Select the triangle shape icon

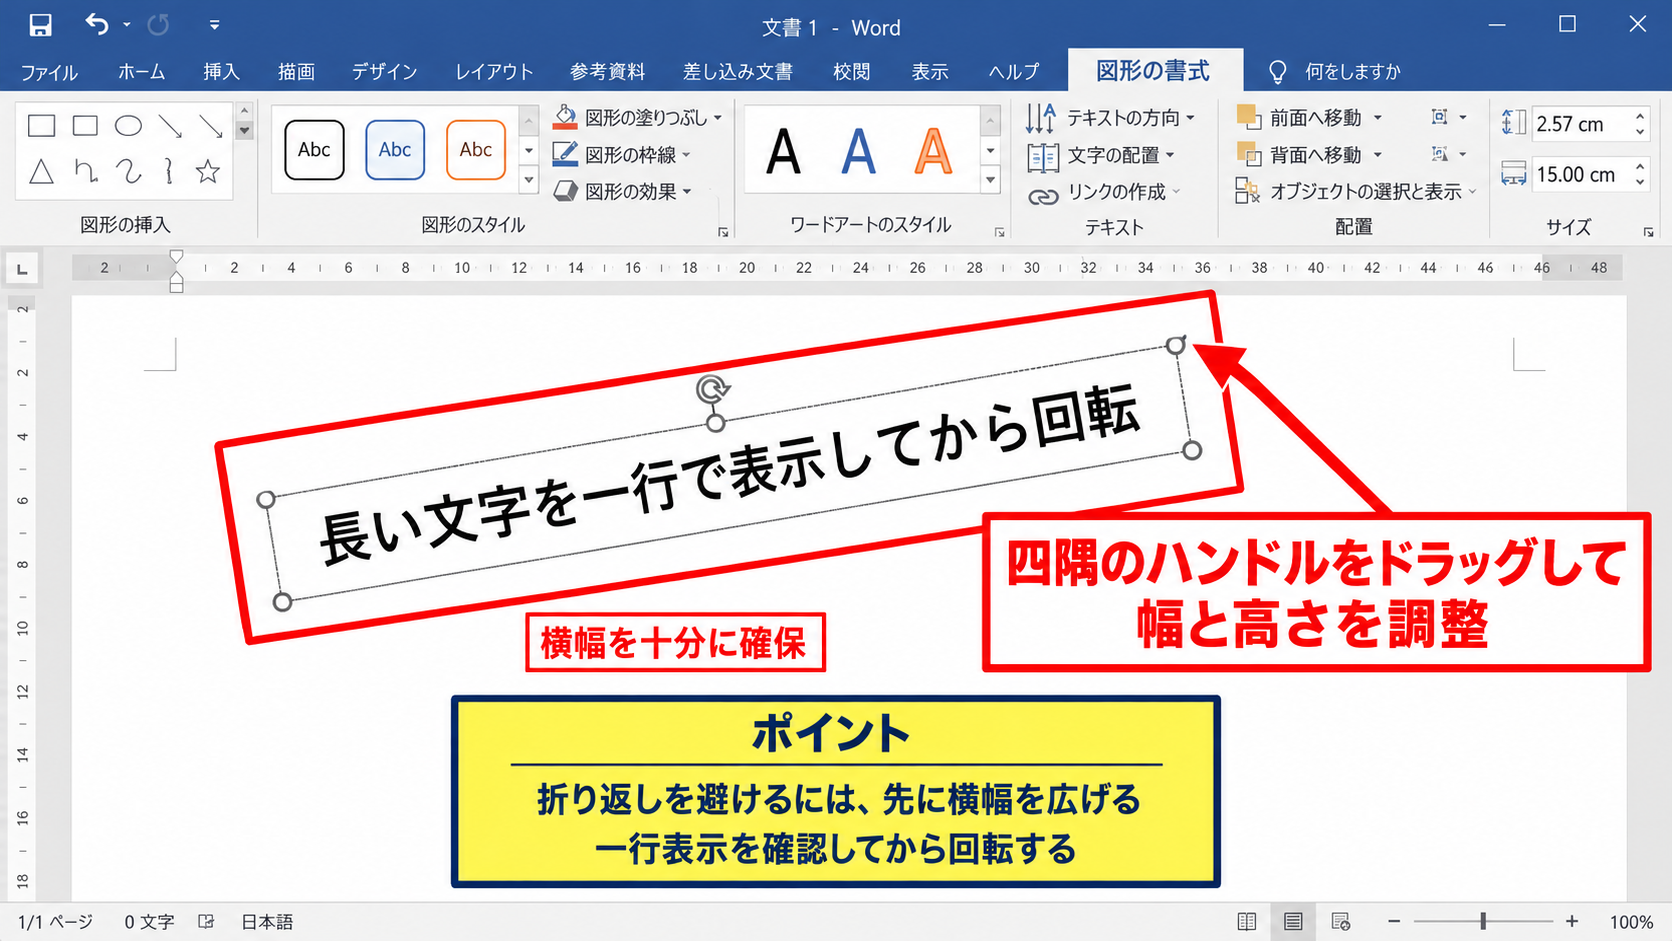pos(41,171)
